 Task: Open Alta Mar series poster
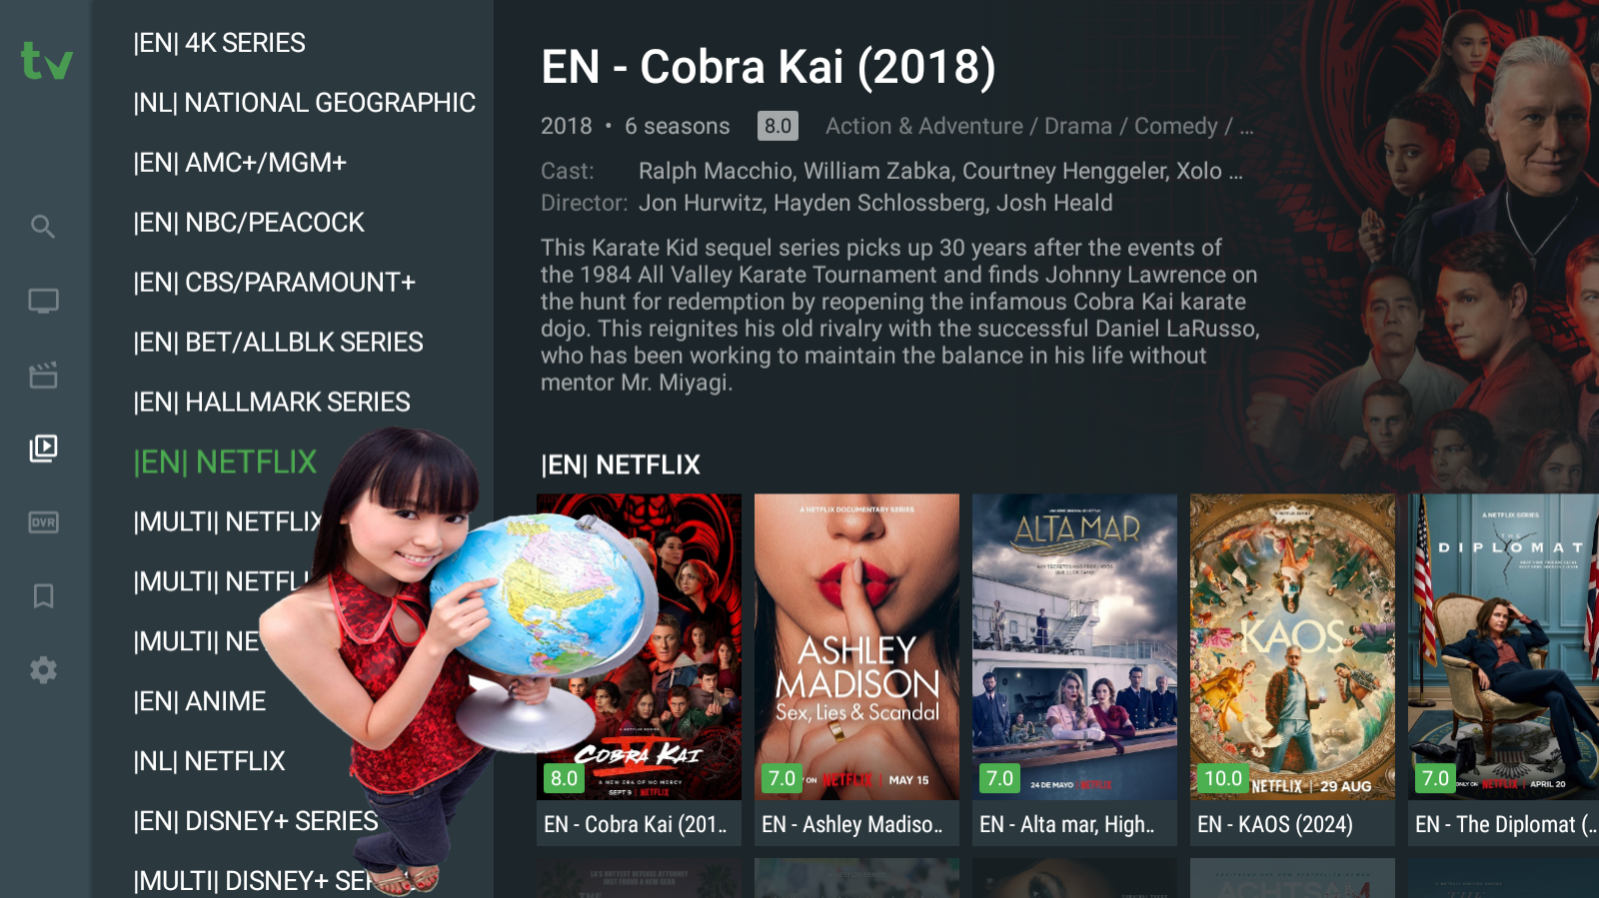[x=1075, y=669]
